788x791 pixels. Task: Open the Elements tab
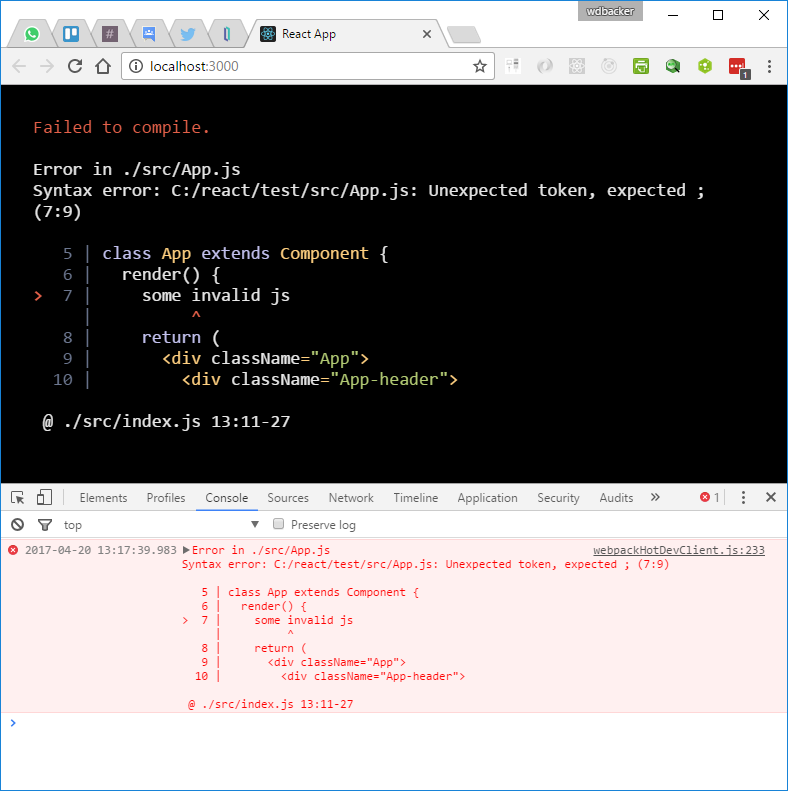[x=103, y=498]
